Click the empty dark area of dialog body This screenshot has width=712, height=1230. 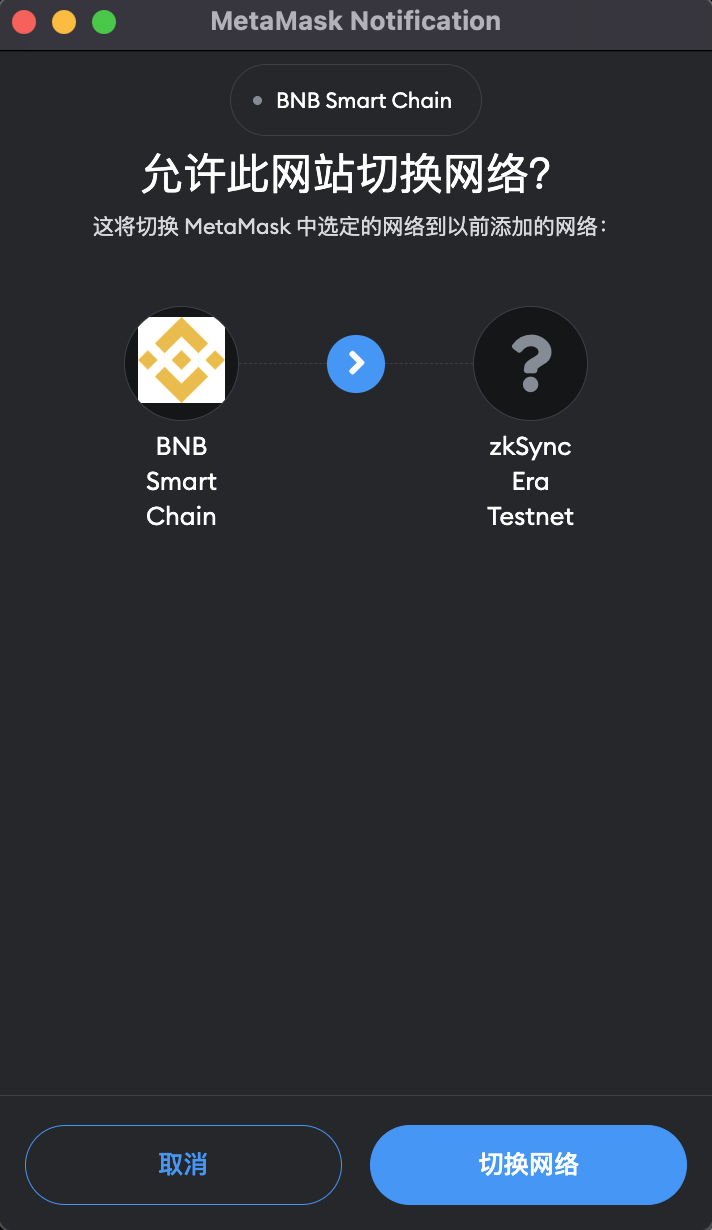point(356,800)
